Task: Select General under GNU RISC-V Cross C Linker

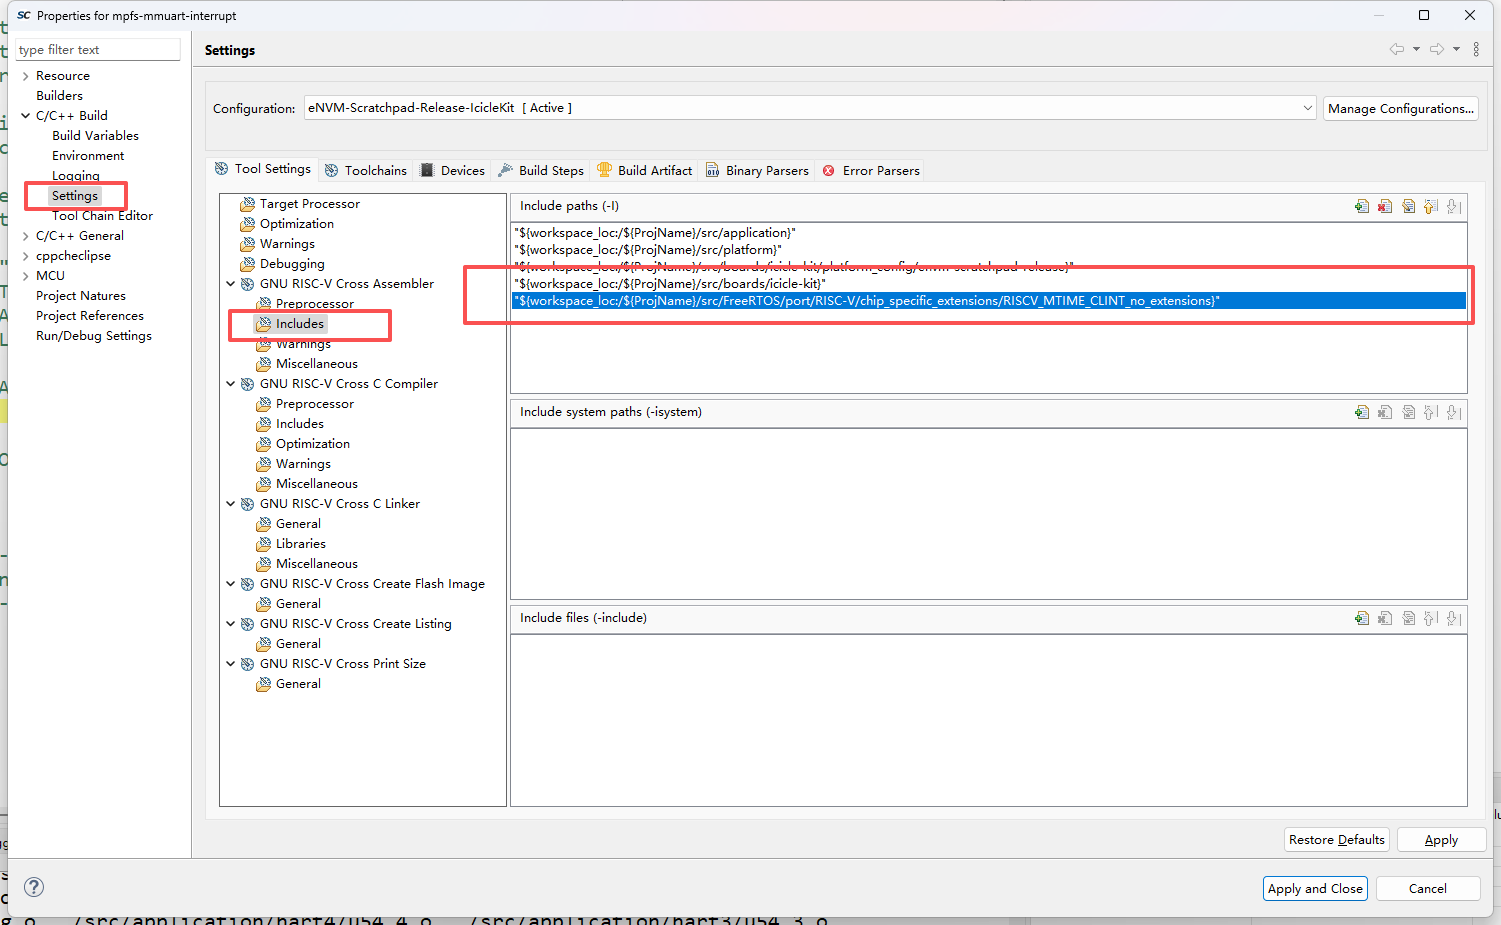Action: [x=298, y=524]
